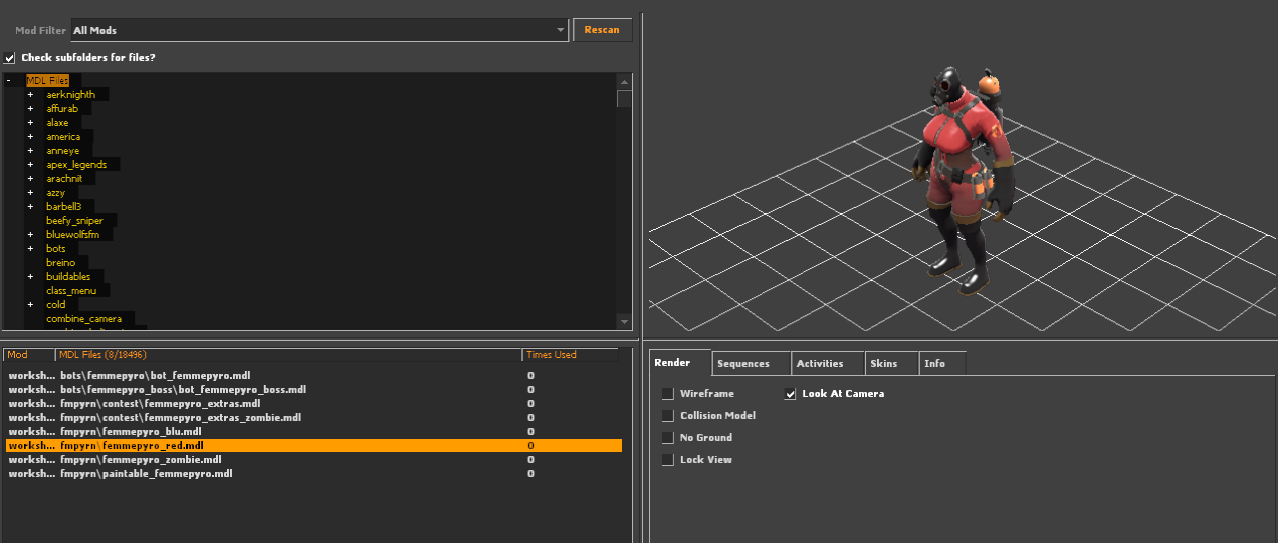The height and width of the screenshot is (543, 1278).
Task: Sort by Times Used column header
Action: pyautogui.click(x=570, y=355)
